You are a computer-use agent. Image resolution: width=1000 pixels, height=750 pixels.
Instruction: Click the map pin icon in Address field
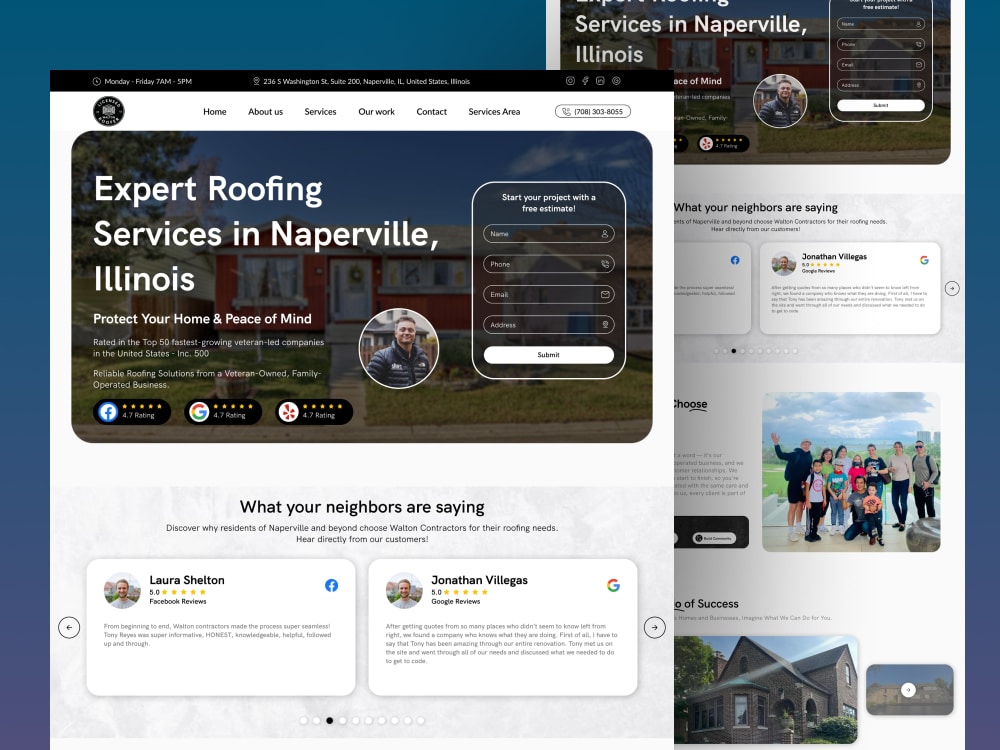(605, 325)
